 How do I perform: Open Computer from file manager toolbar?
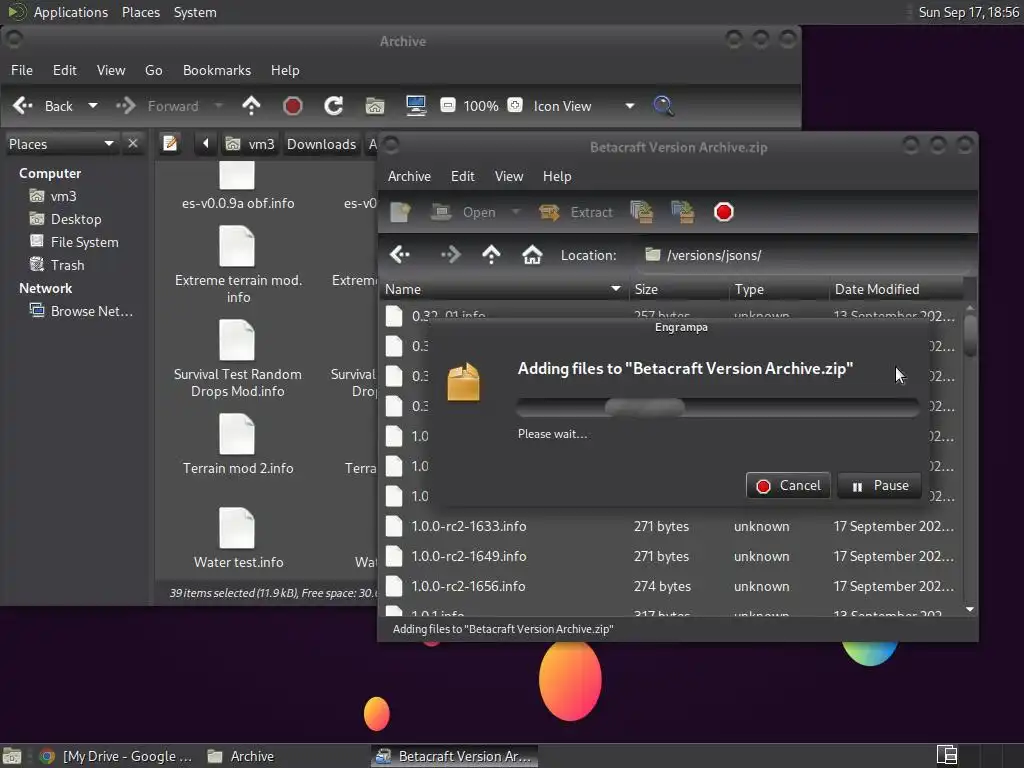[415, 106]
